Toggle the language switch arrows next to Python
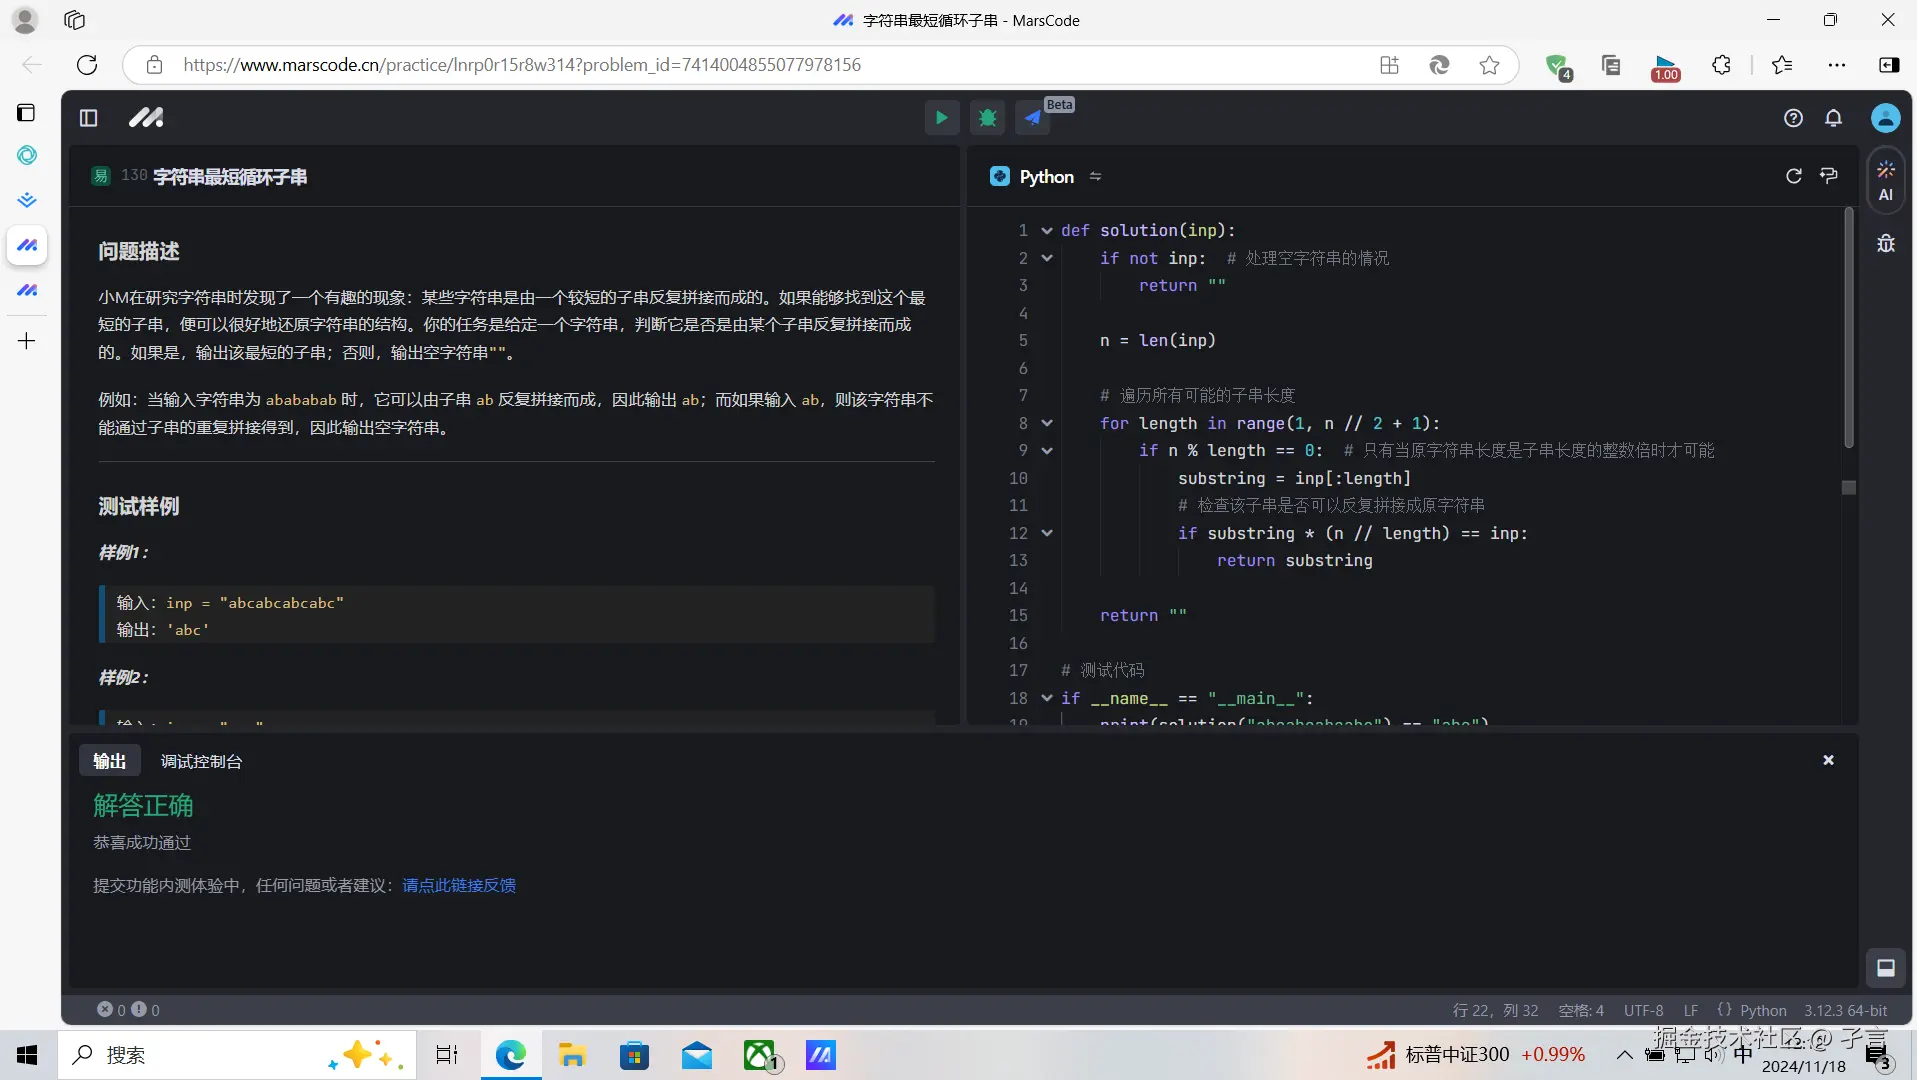 click(1095, 176)
